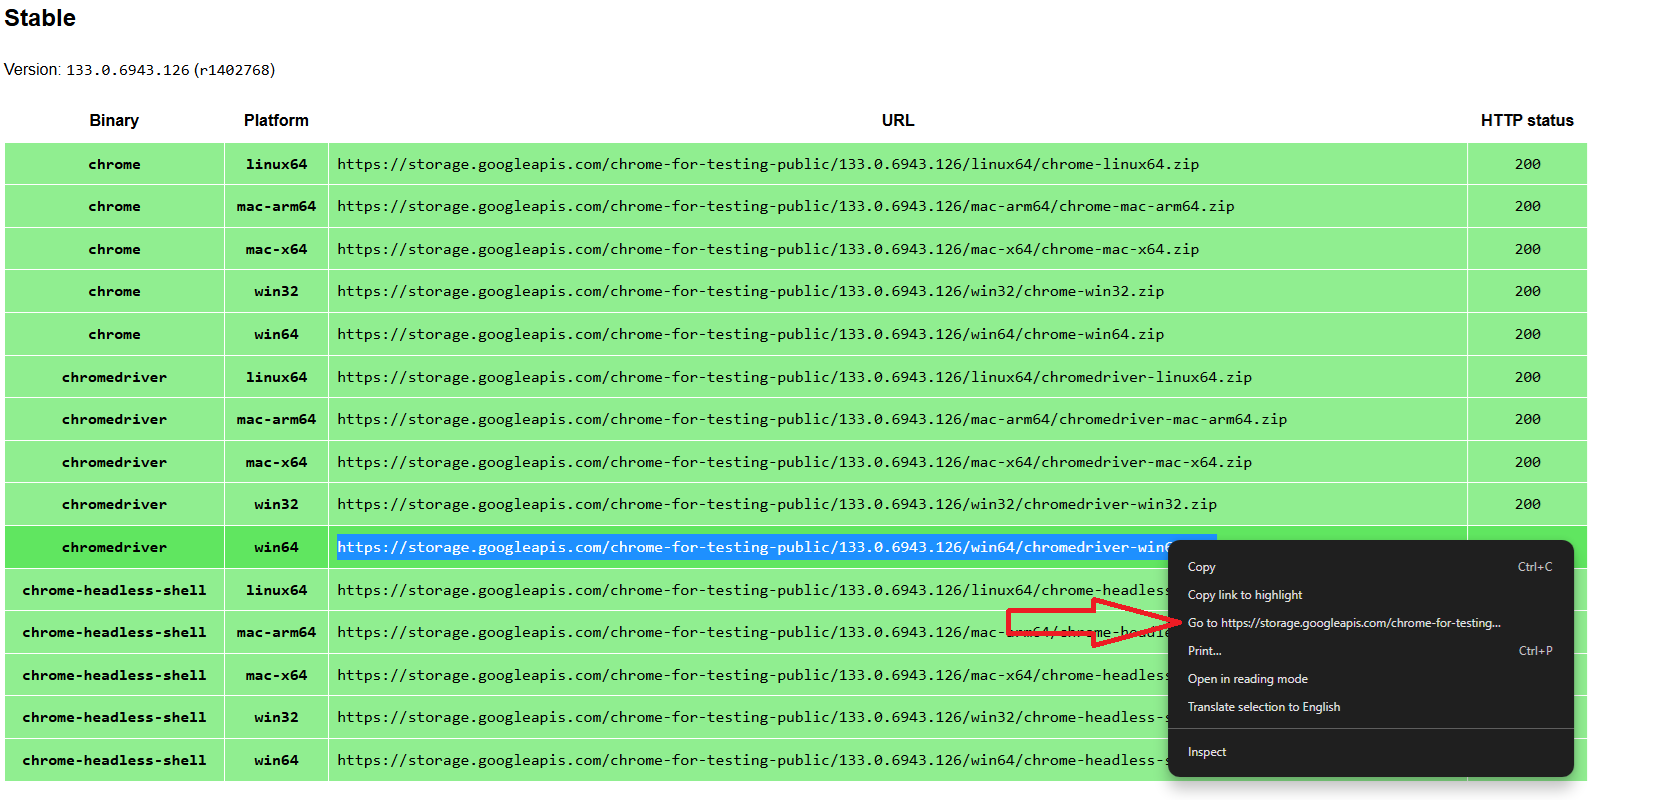Click the chrome-headless-shell win64 binary cell
The width and height of the screenshot is (1660, 800).
[114, 760]
